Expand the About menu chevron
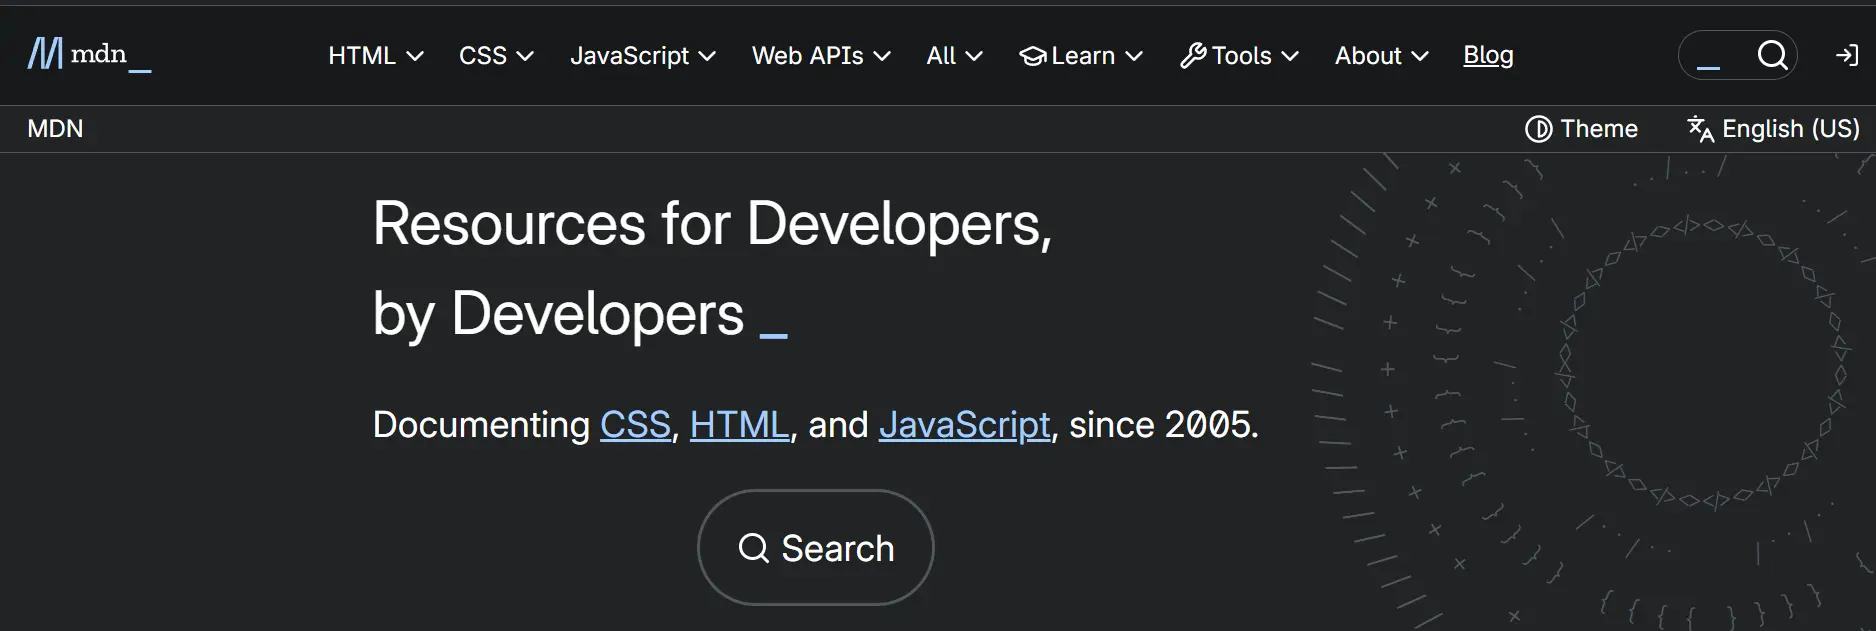The height and width of the screenshot is (631, 1876). [1420, 56]
